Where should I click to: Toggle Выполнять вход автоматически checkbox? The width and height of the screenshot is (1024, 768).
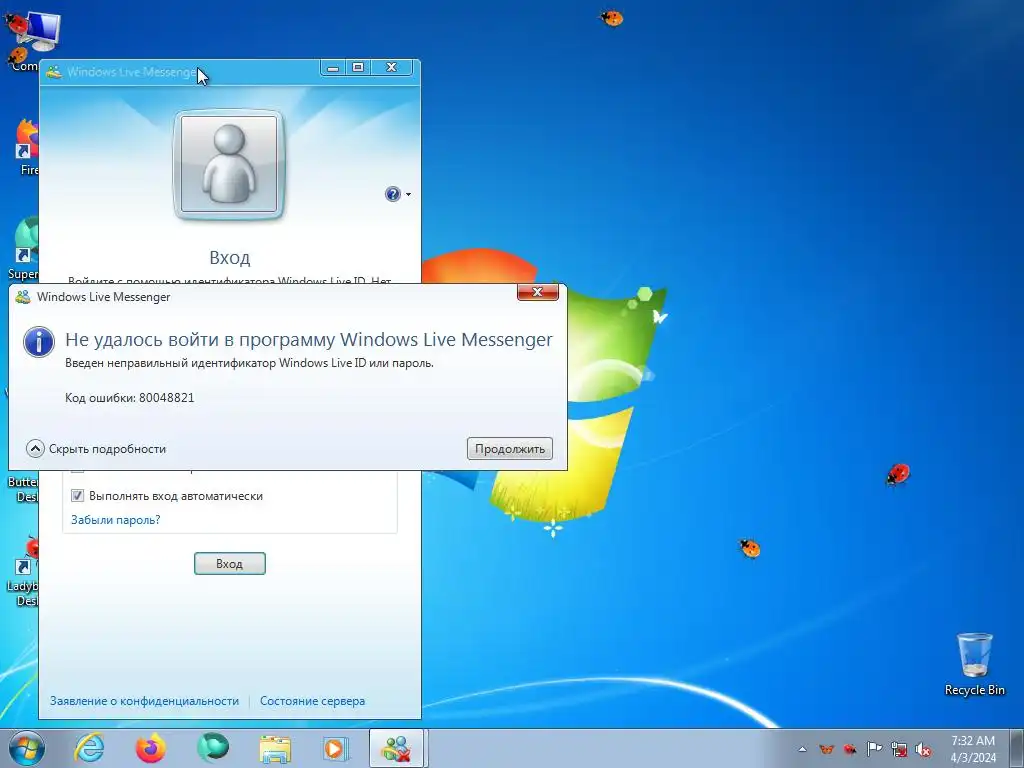[x=77, y=496]
